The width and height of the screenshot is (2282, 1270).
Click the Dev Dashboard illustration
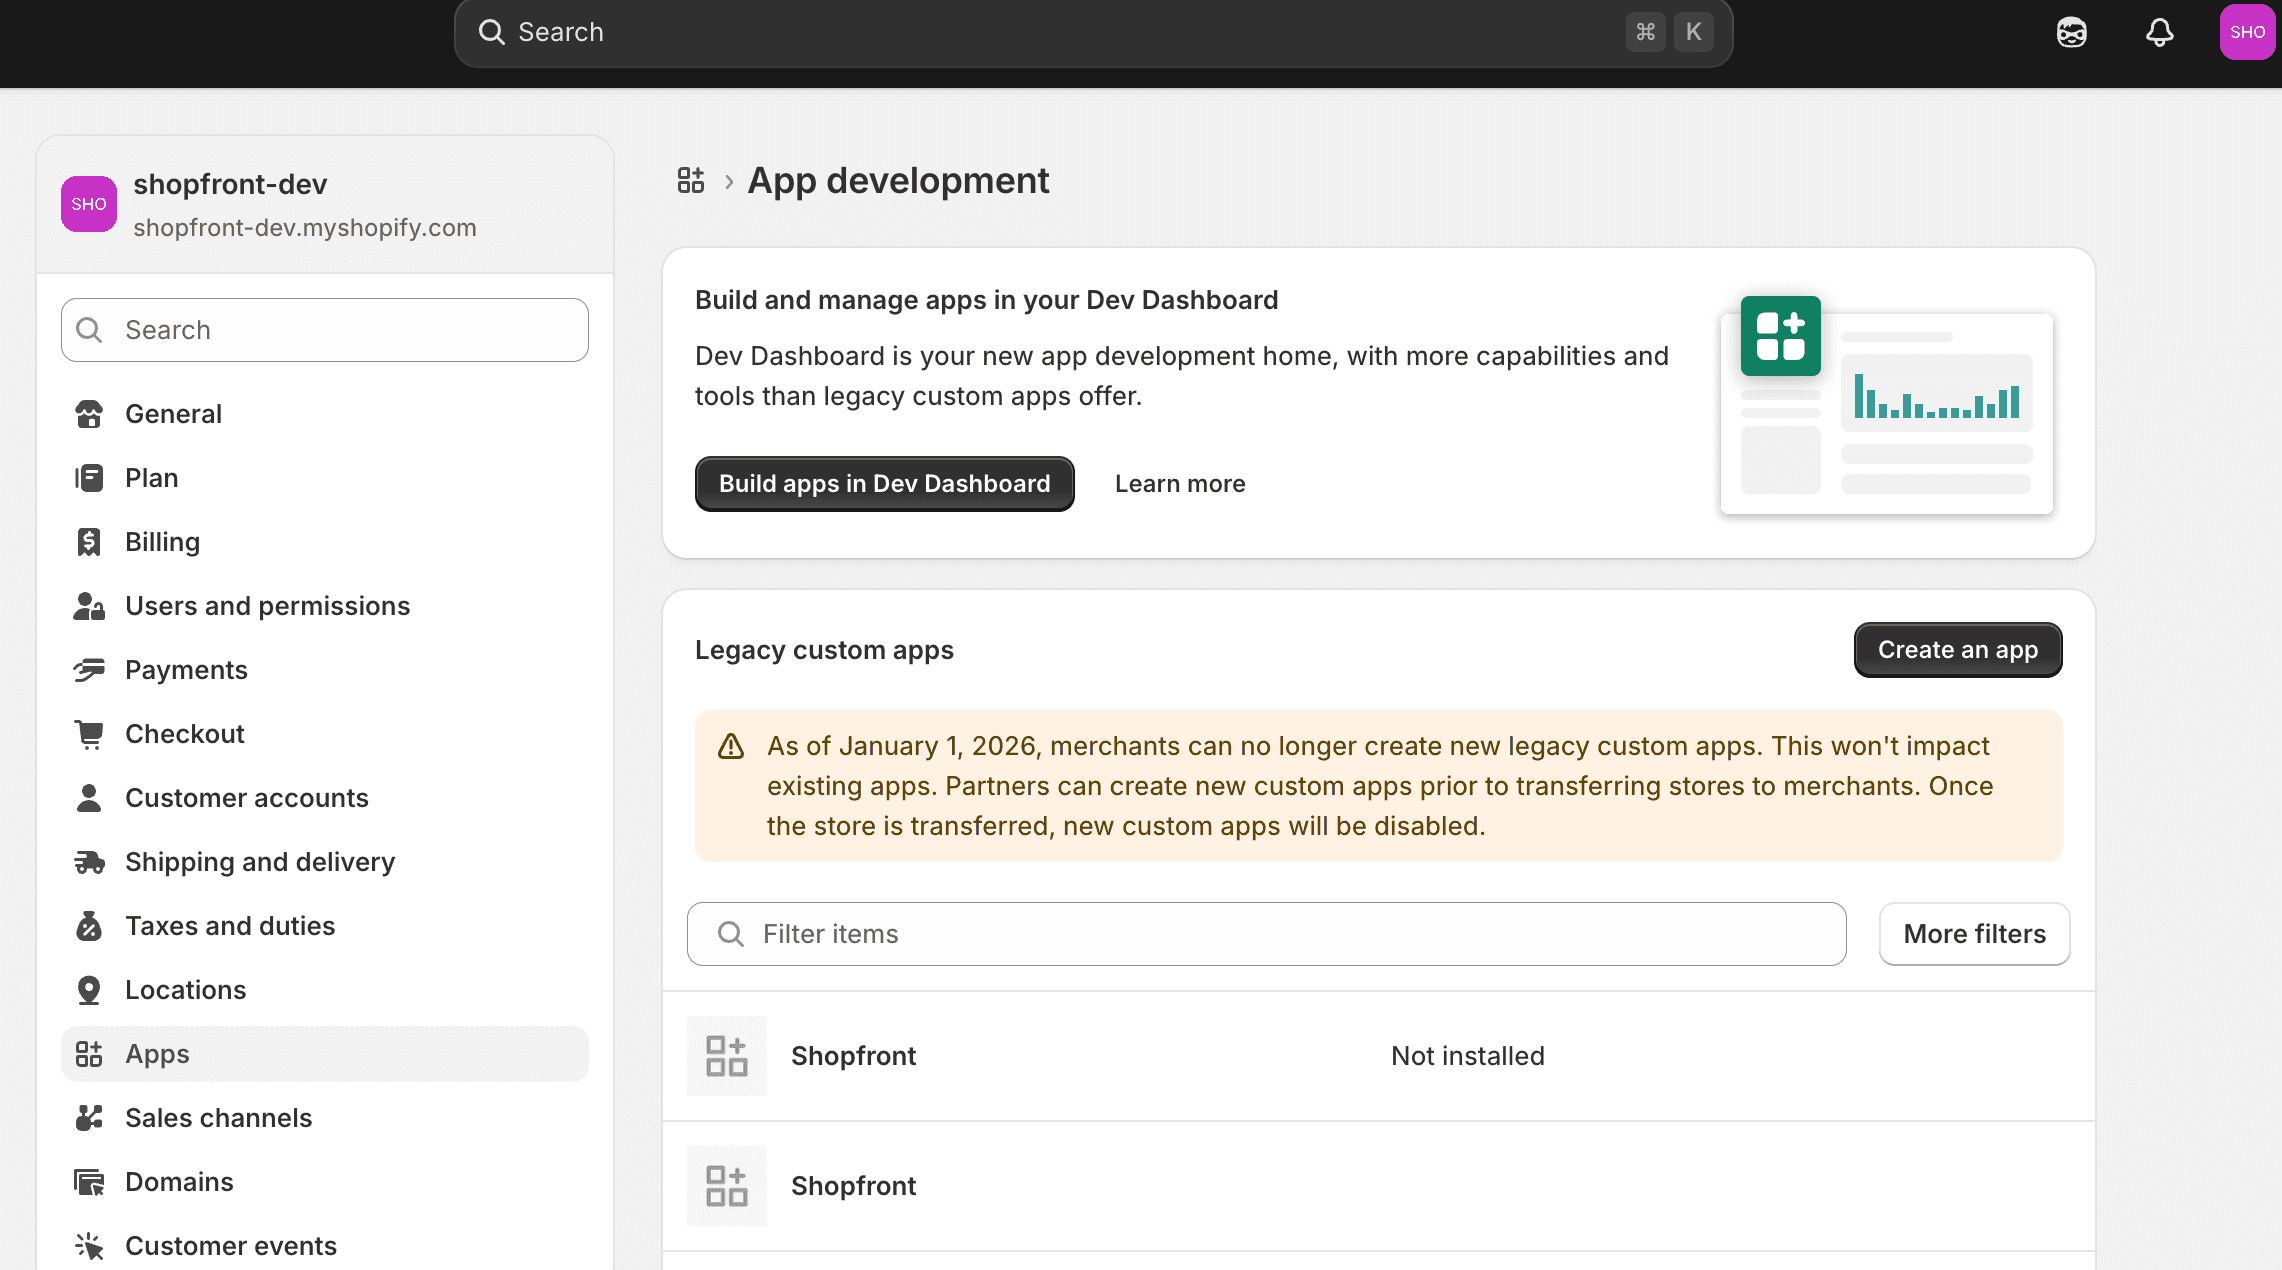pyautogui.click(x=1887, y=404)
